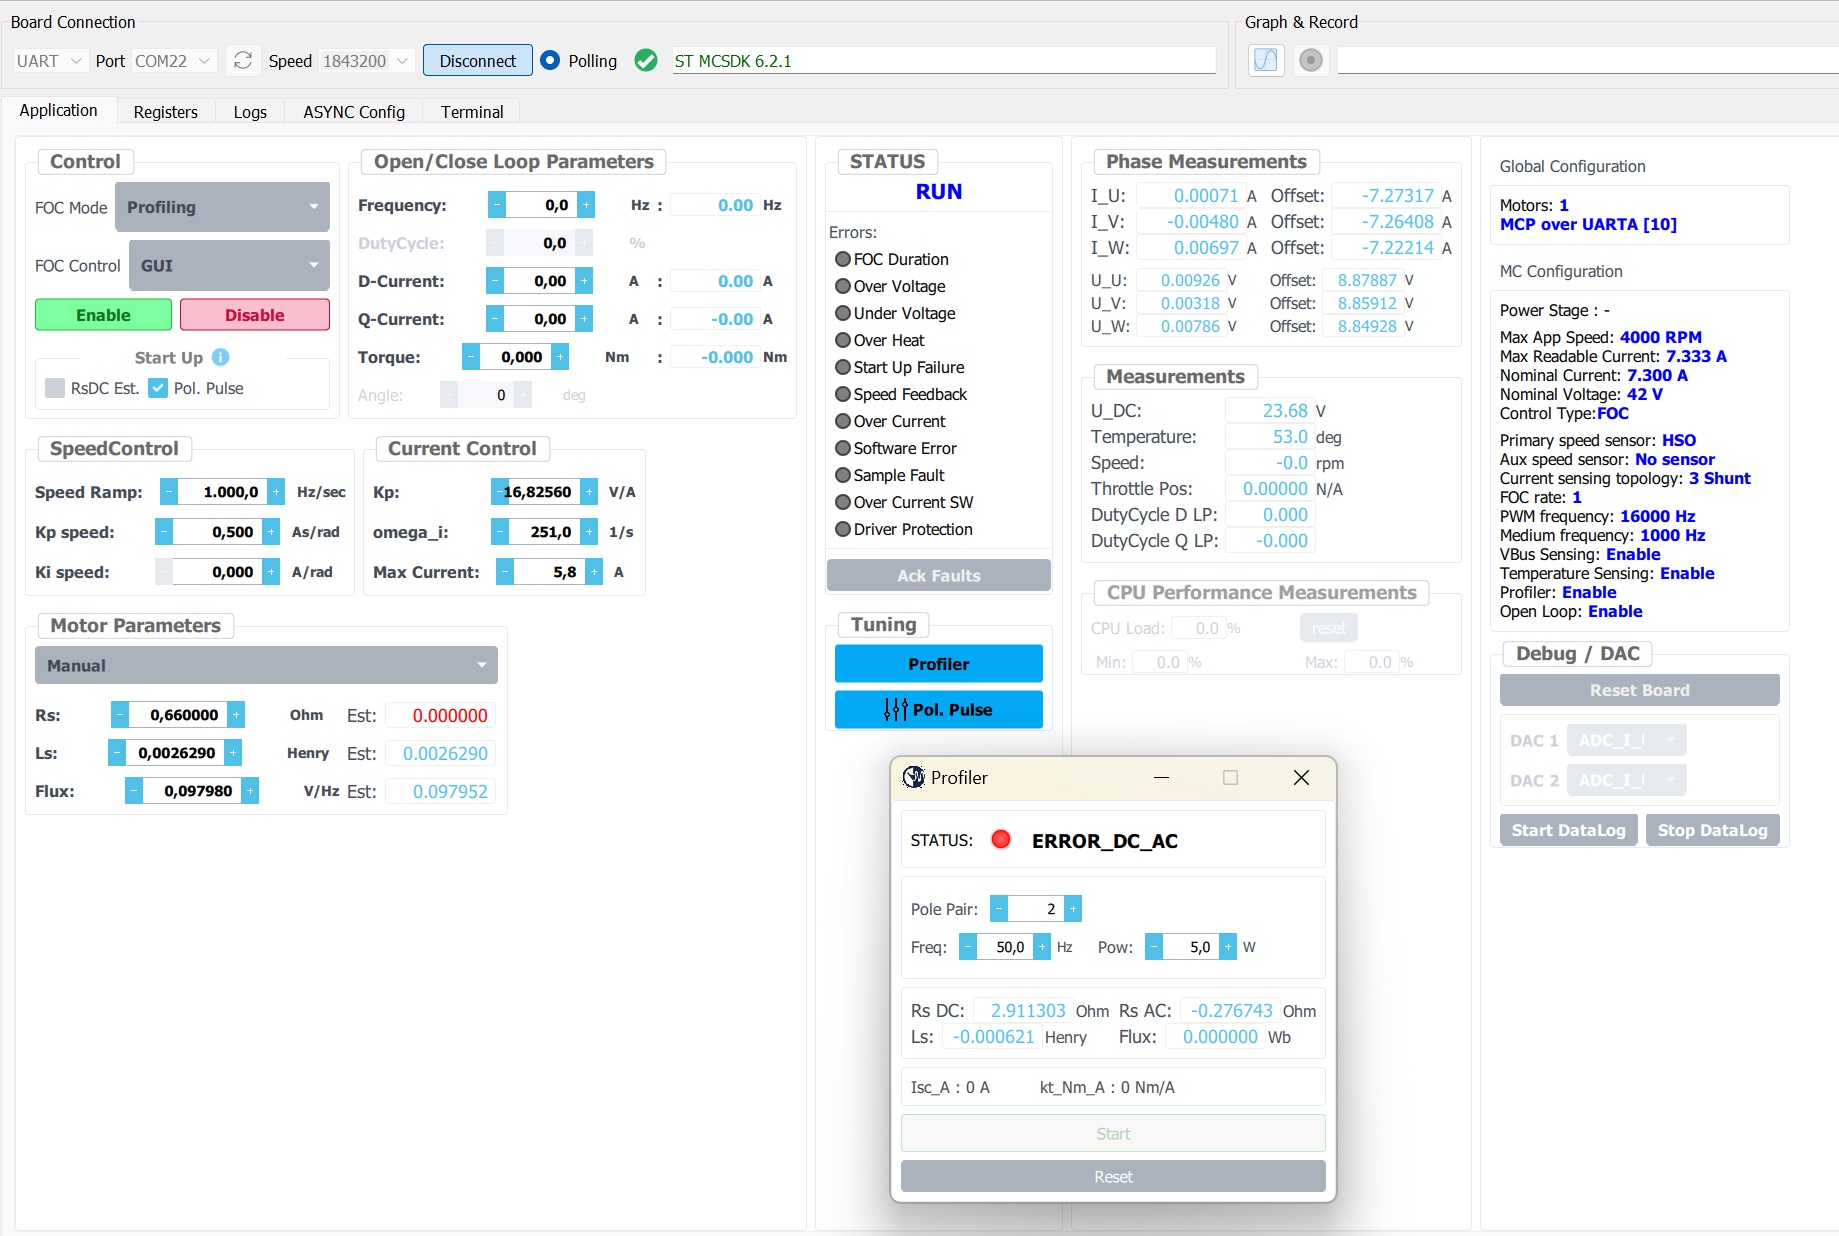This screenshot has height=1236, width=1839.
Task: Open the DAC 1 signal selector
Action: pos(1626,740)
